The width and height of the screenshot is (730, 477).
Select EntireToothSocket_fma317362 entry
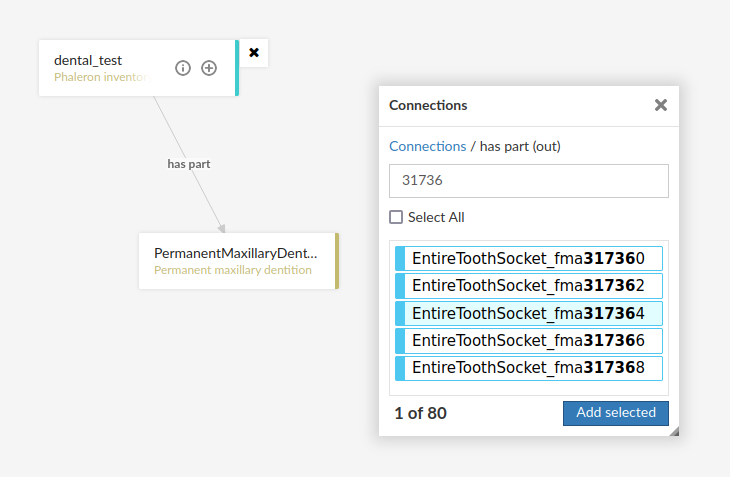[x=529, y=285]
